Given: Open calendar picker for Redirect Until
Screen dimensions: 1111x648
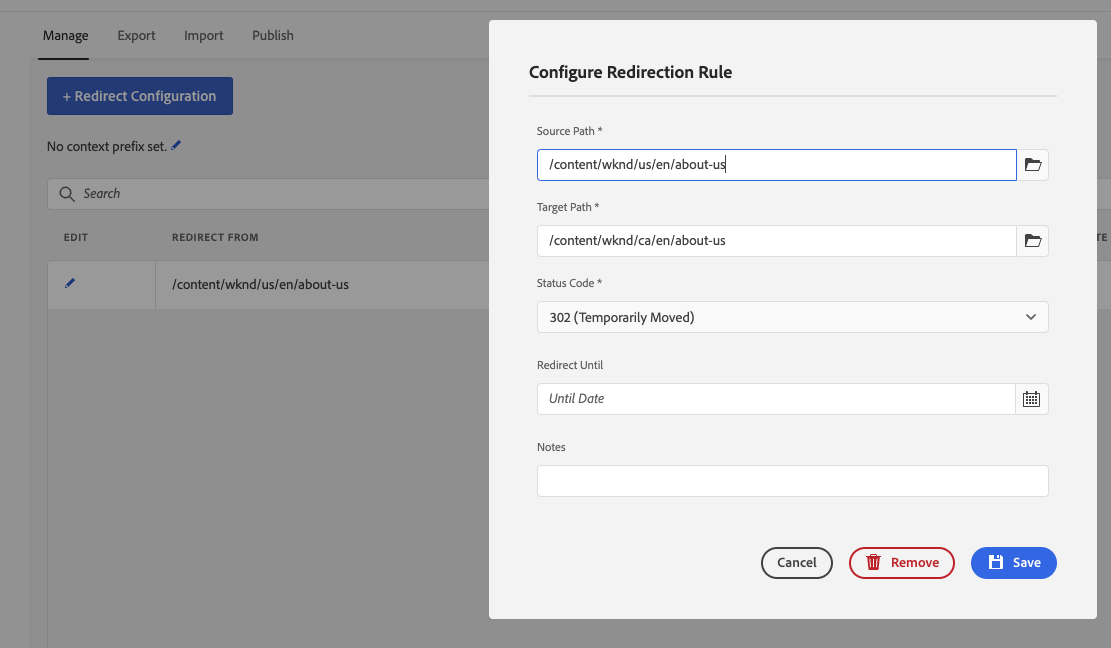Looking at the screenshot, I should point(1032,399).
